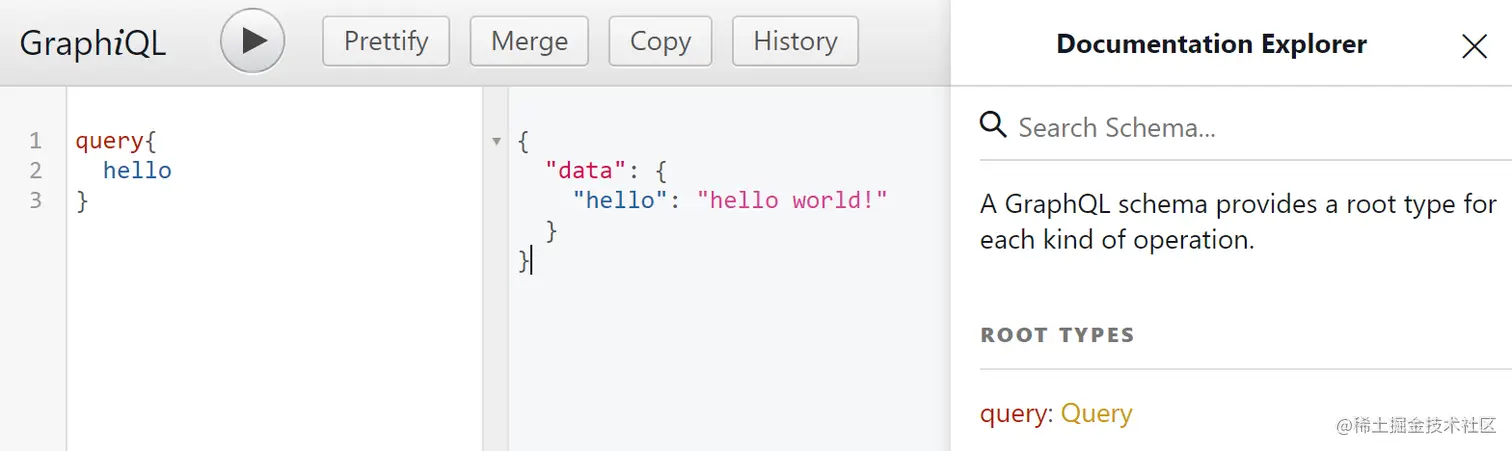Click the "hello world!" result value
The height and width of the screenshot is (451, 1512).
[792, 200]
